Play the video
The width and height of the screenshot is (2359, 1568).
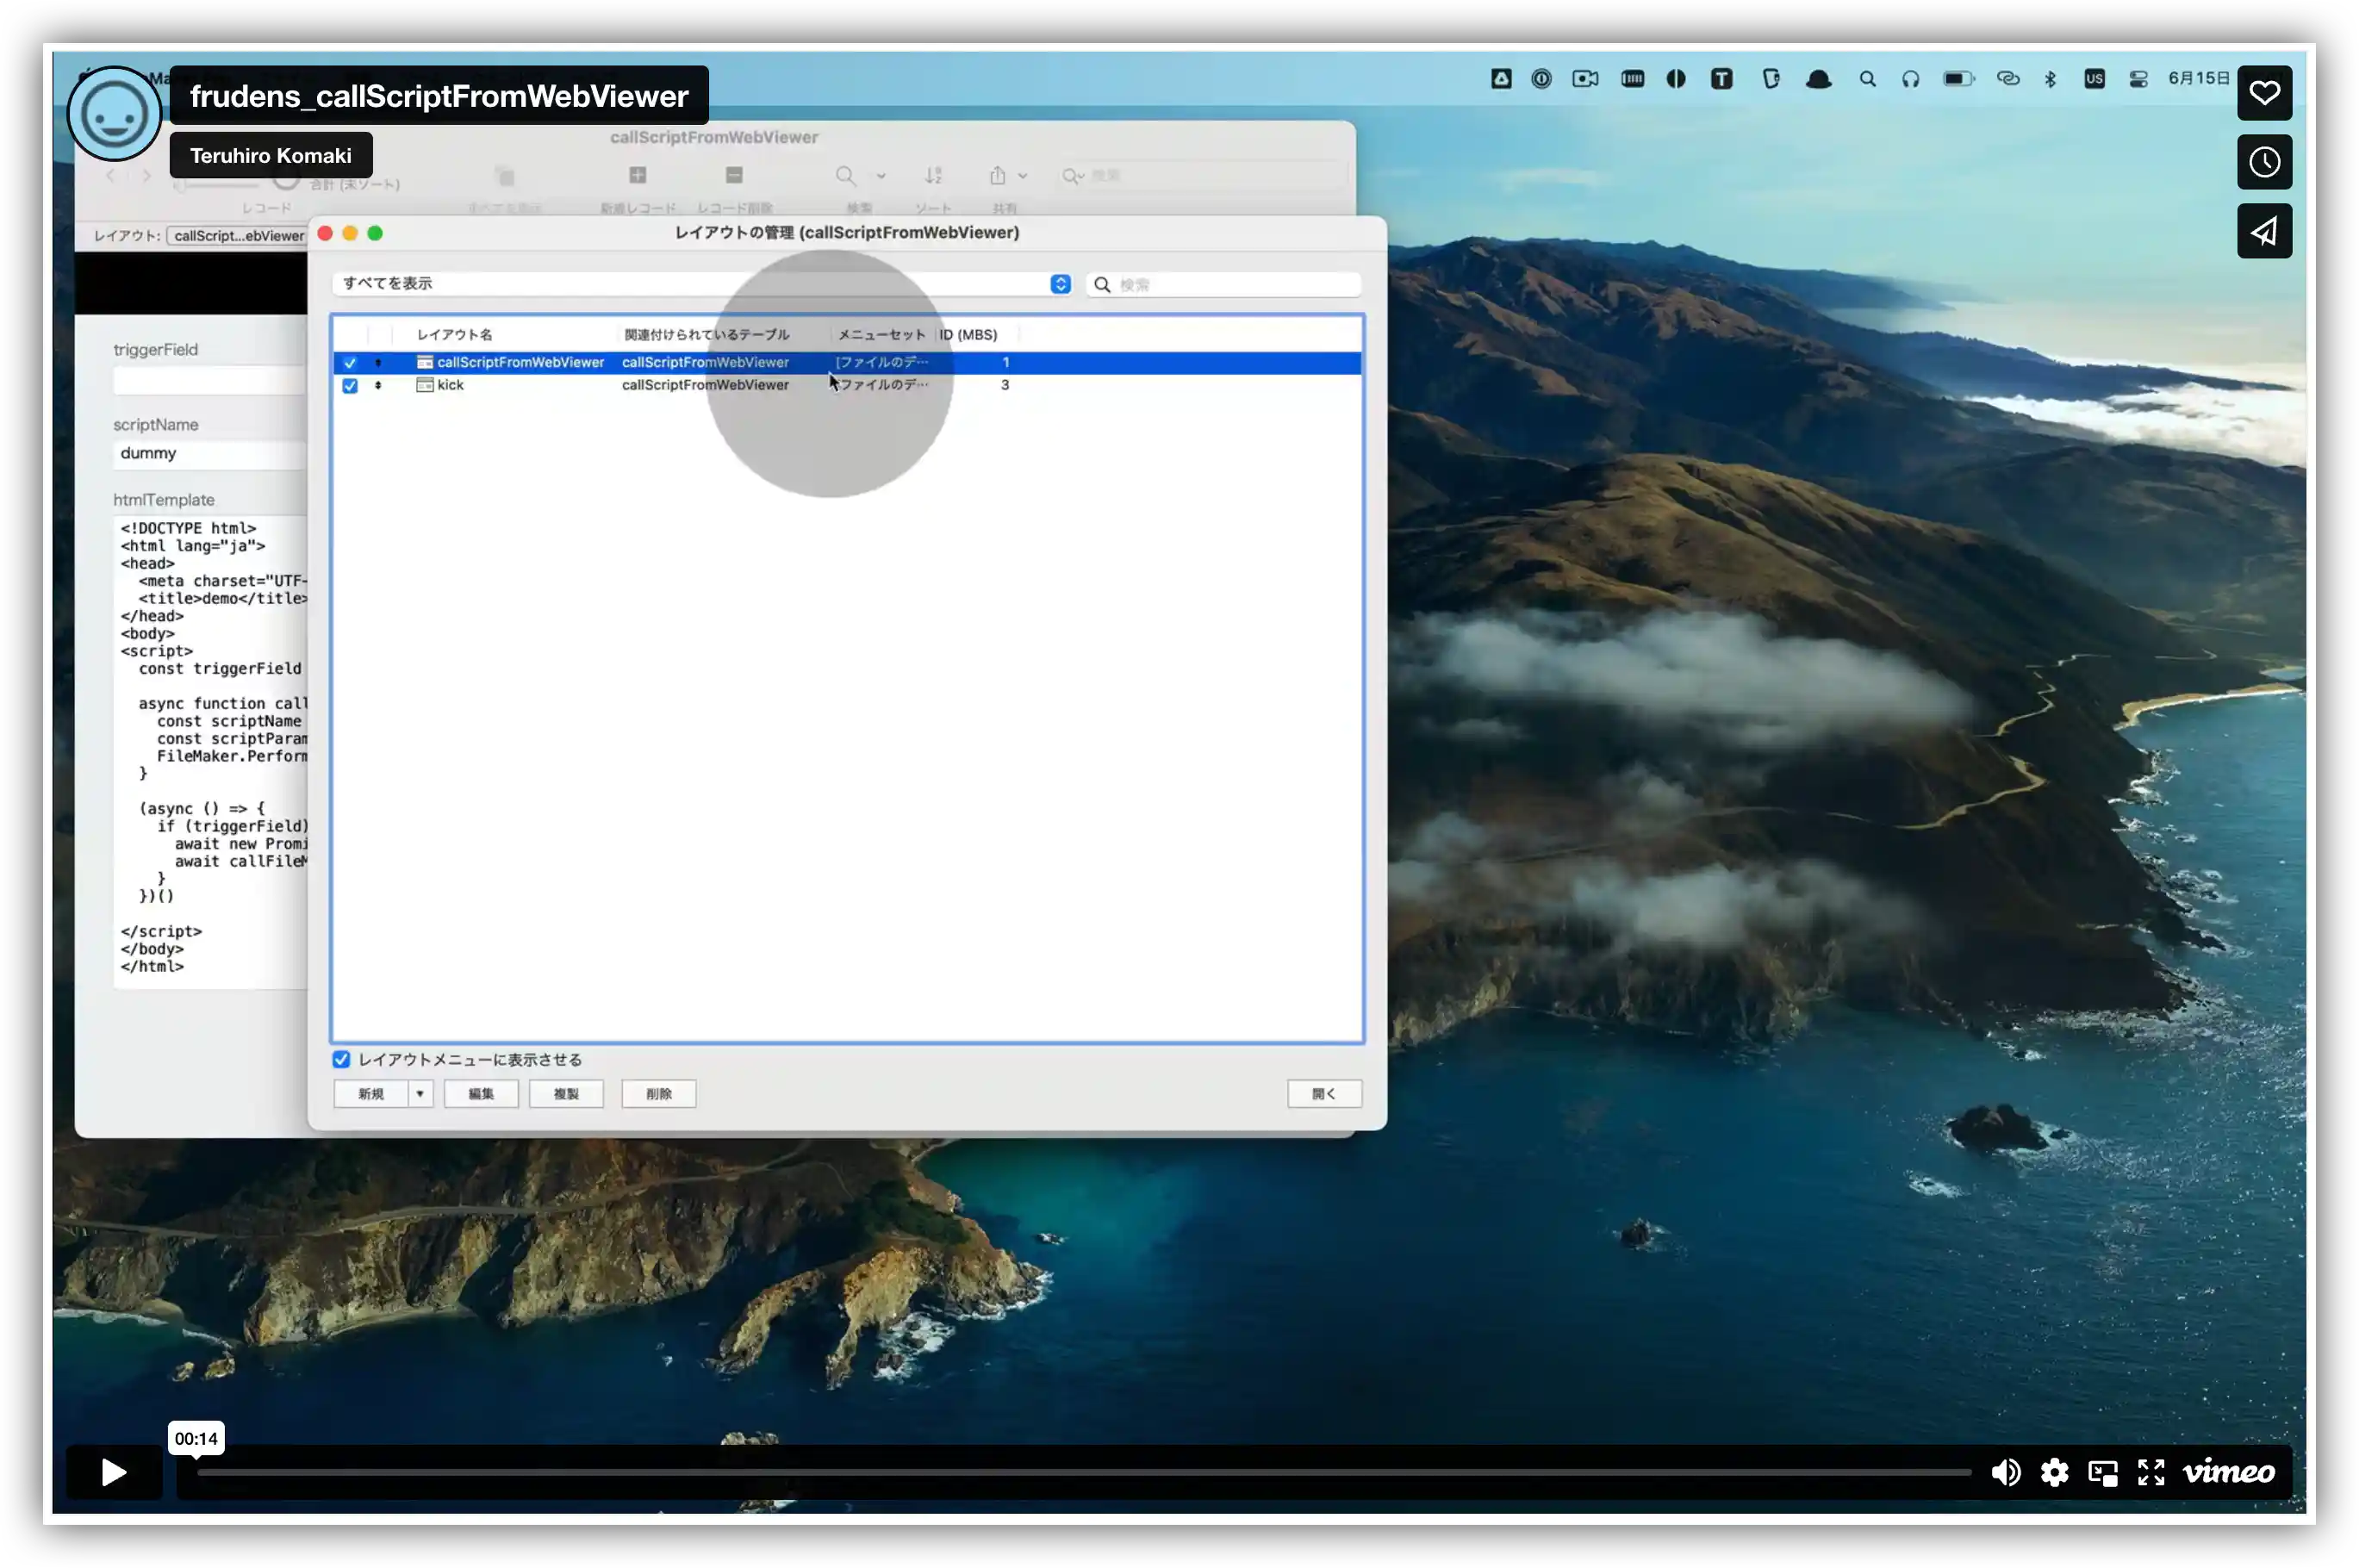[x=114, y=1472]
